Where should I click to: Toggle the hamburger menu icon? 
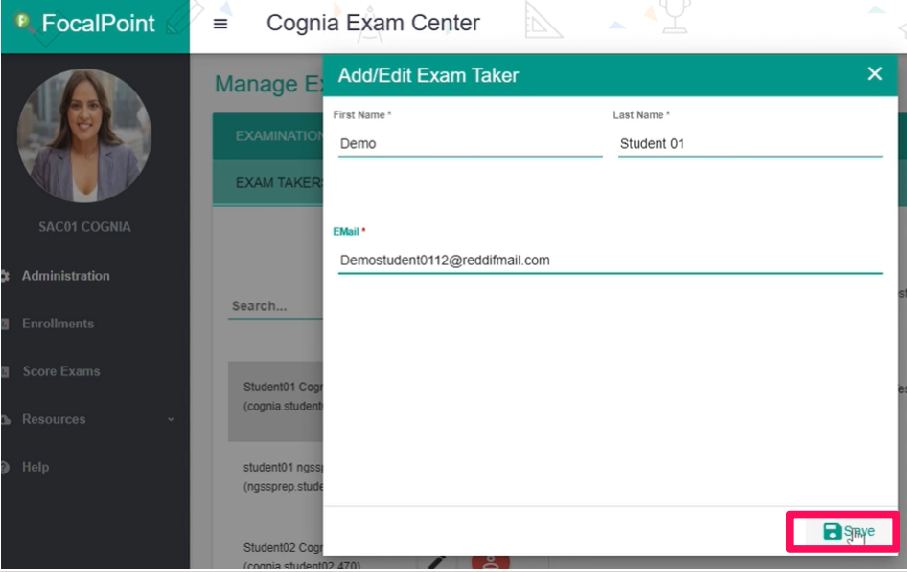pyautogui.click(x=220, y=24)
